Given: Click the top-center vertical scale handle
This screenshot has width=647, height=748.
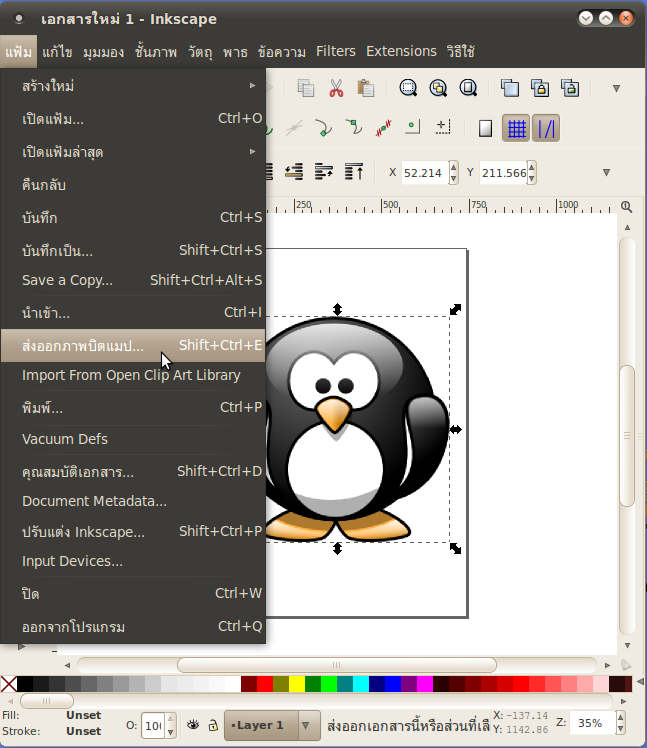Looking at the screenshot, I should (x=337, y=310).
